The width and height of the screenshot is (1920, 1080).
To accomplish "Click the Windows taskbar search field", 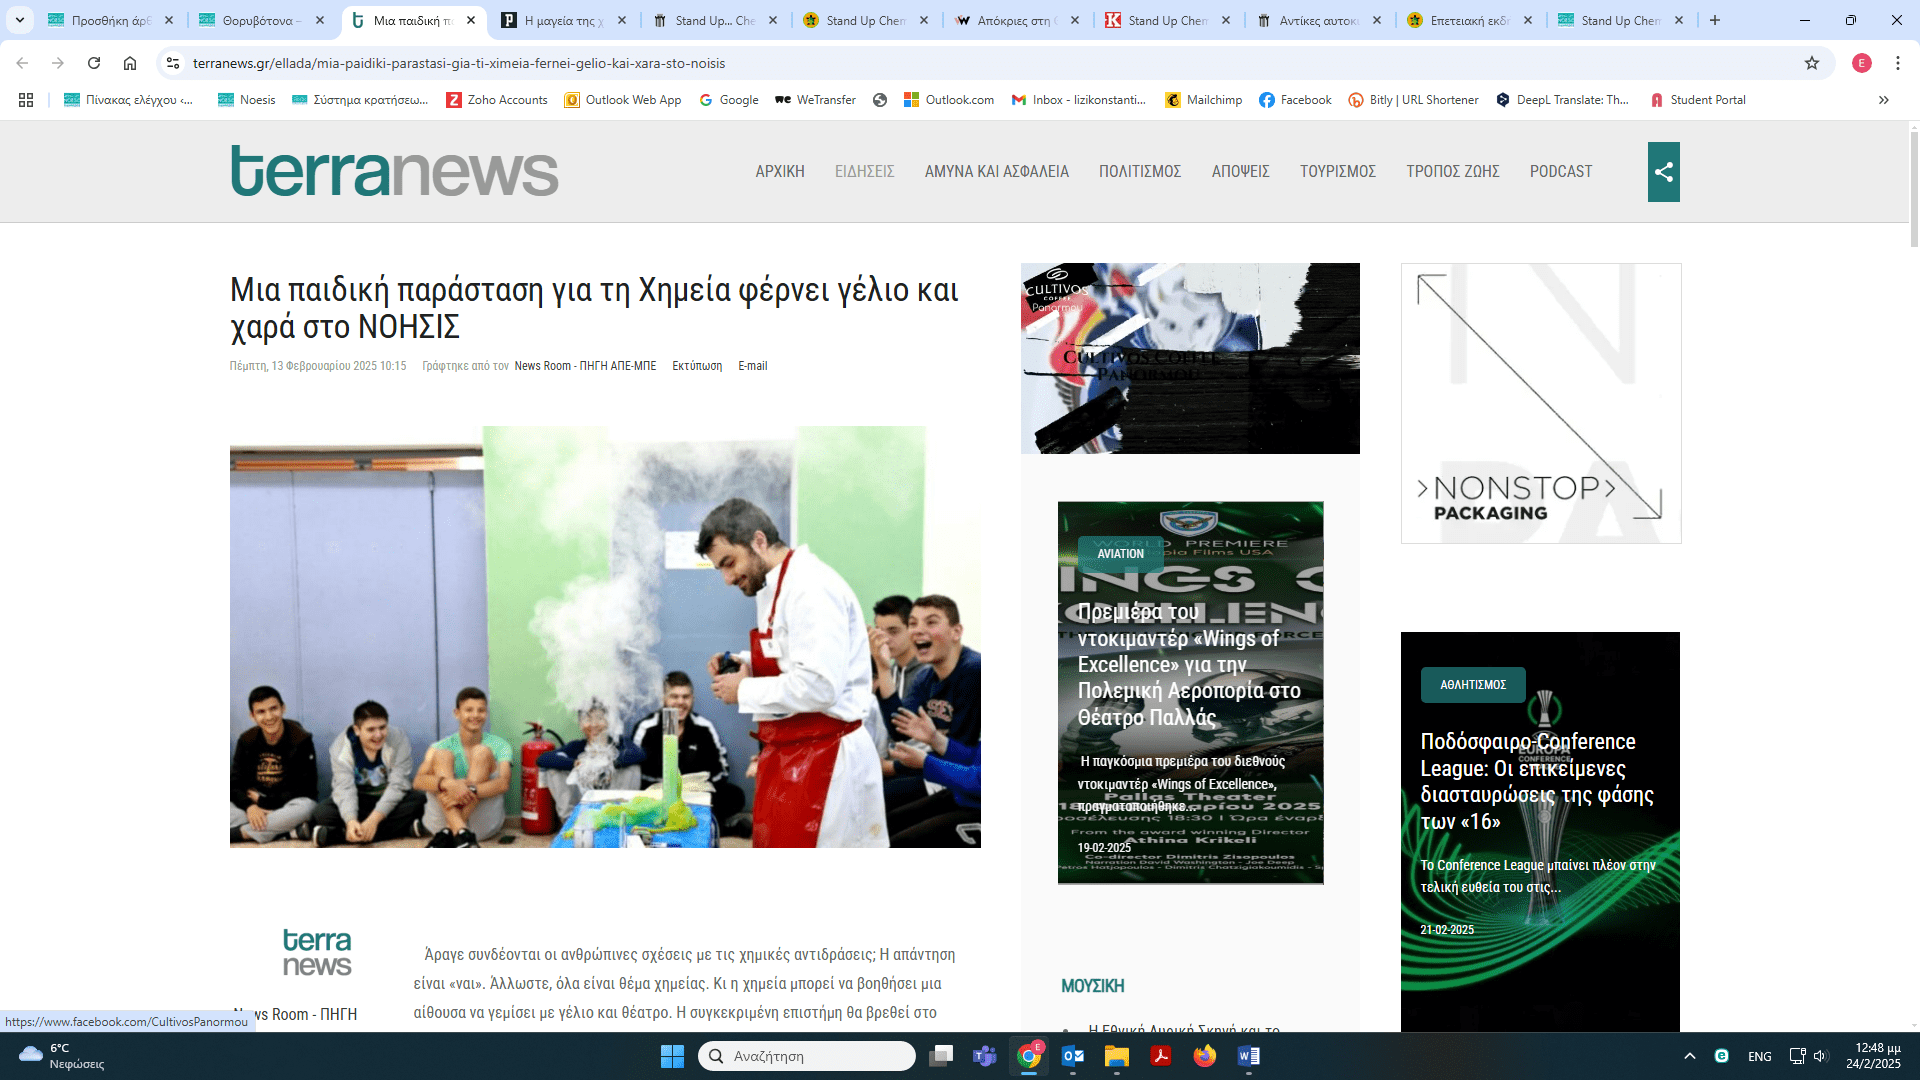I will (x=807, y=1056).
